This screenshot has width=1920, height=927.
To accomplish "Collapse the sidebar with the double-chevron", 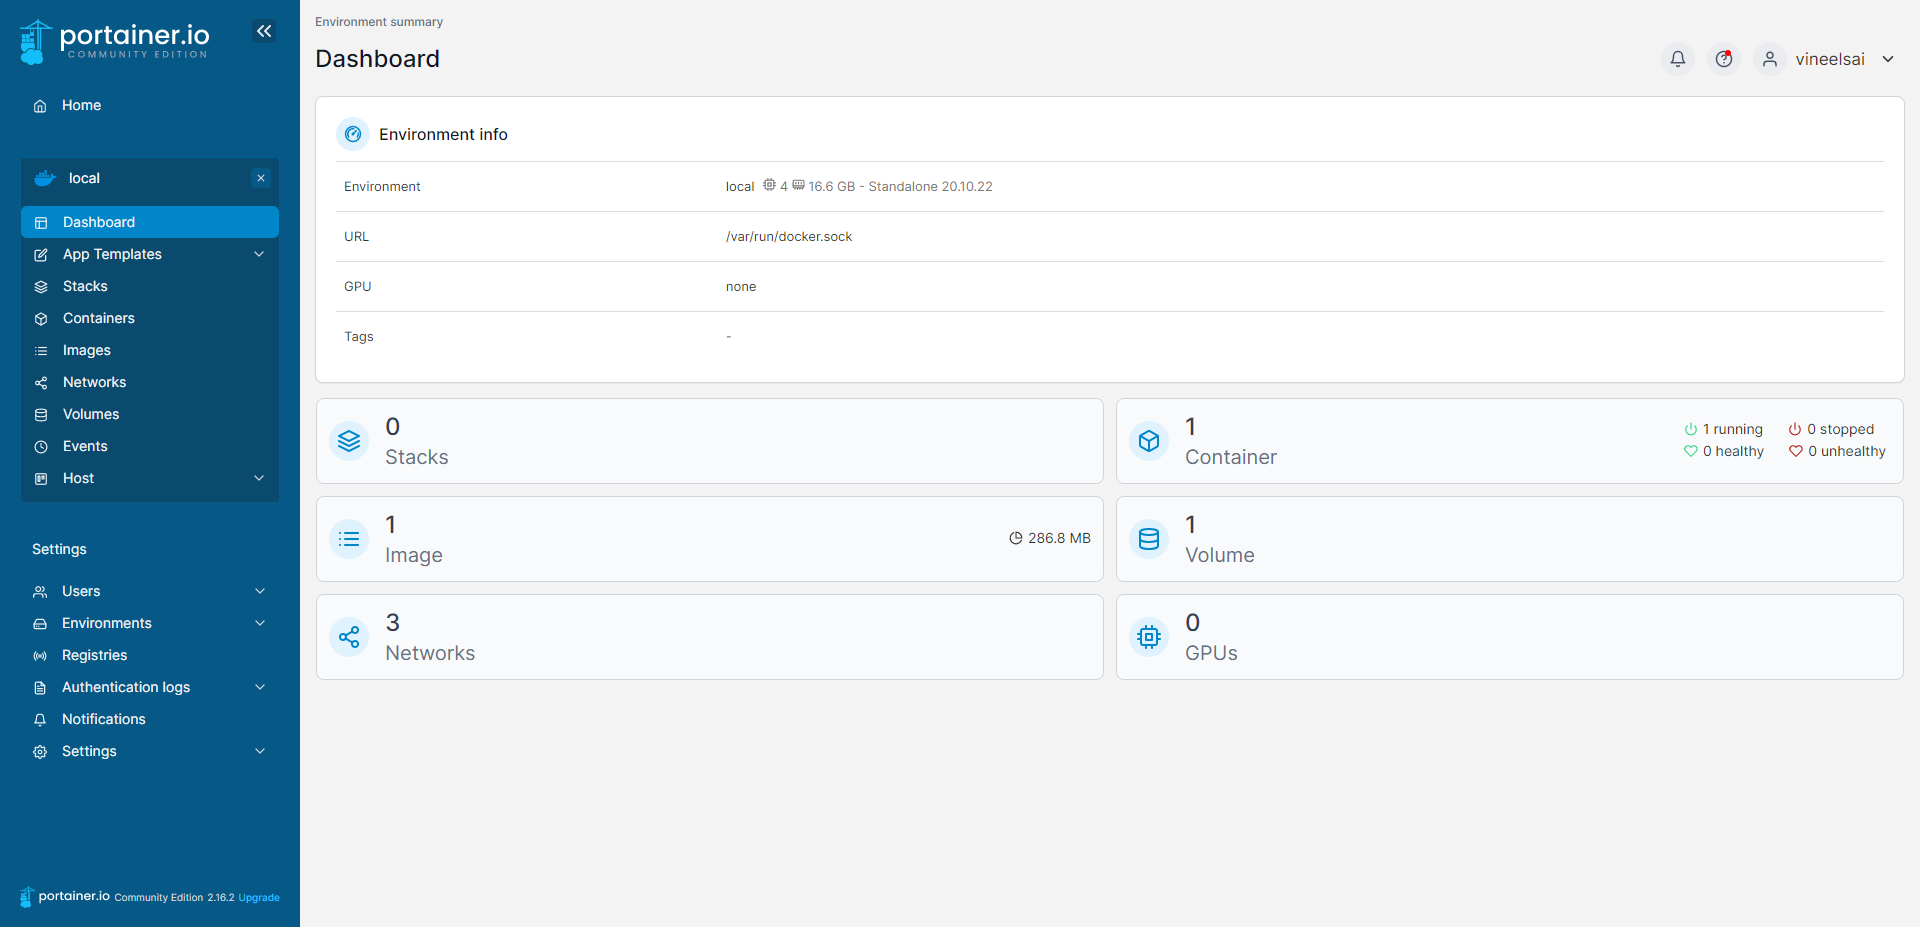I will [264, 31].
